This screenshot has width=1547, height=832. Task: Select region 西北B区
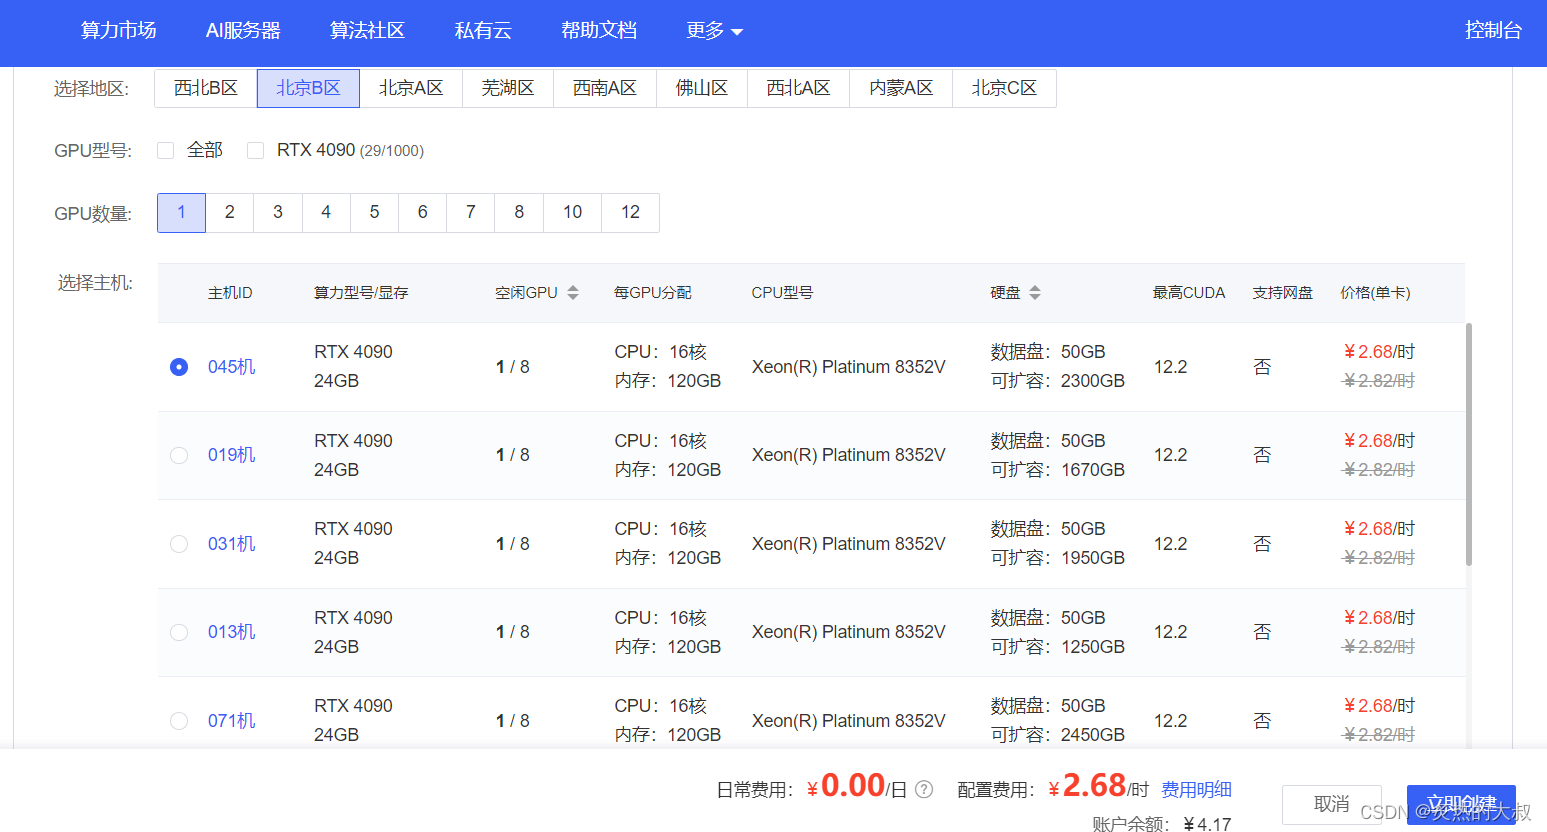click(x=206, y=88)
